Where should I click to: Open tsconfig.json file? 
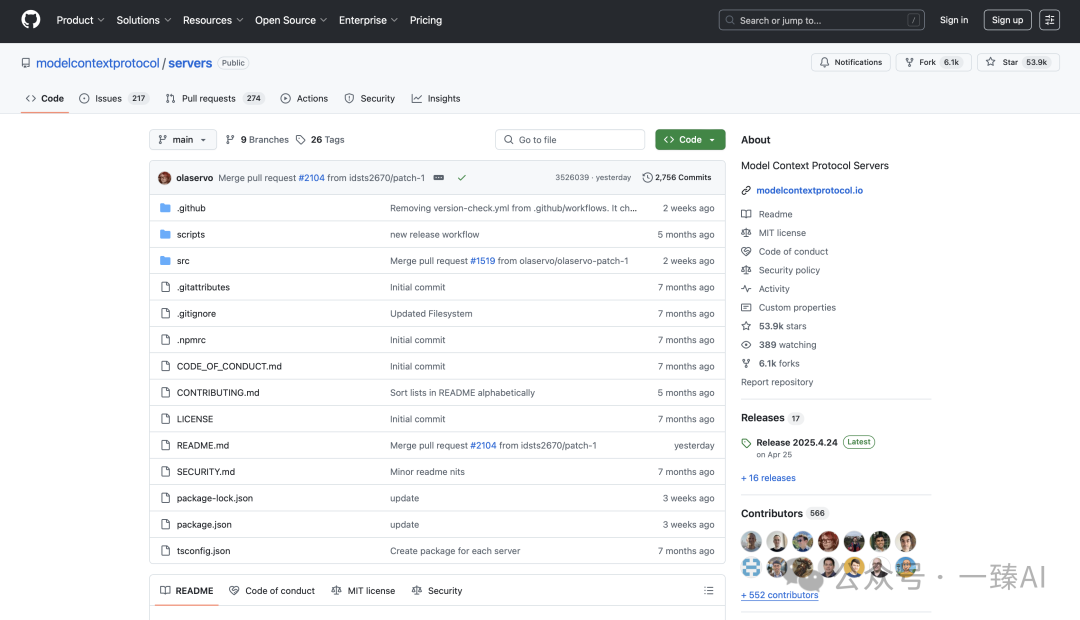(203, 550)
